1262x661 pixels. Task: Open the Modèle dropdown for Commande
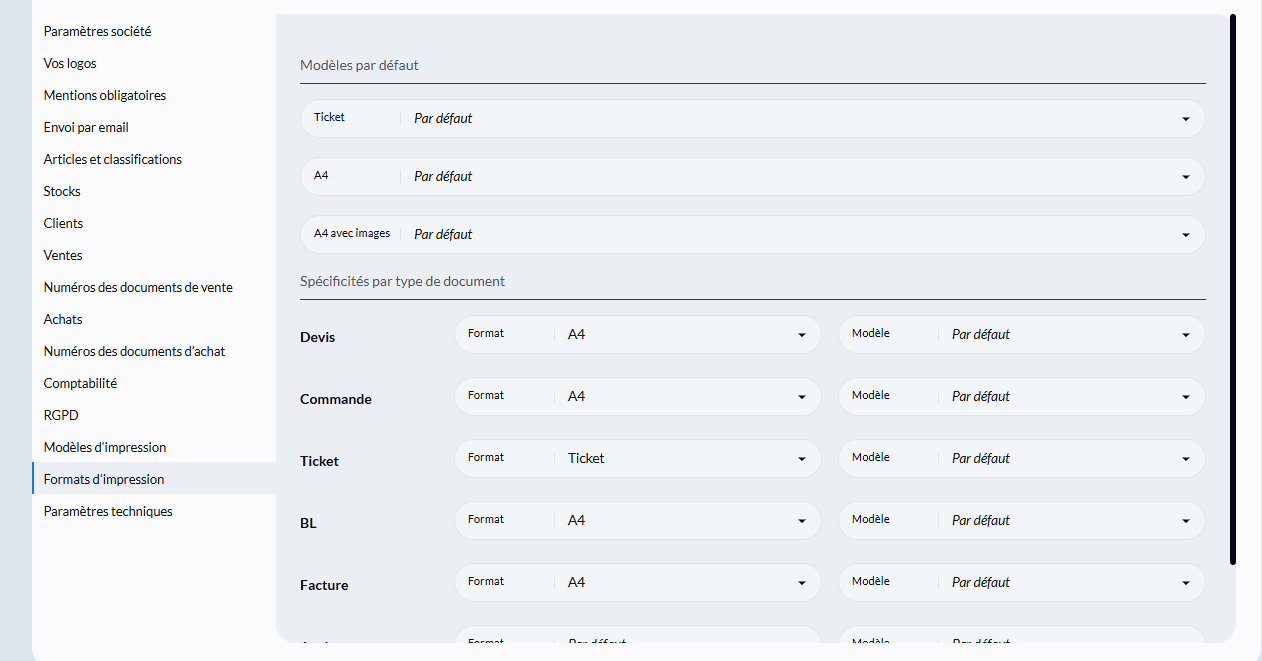tap(1022, 396)
